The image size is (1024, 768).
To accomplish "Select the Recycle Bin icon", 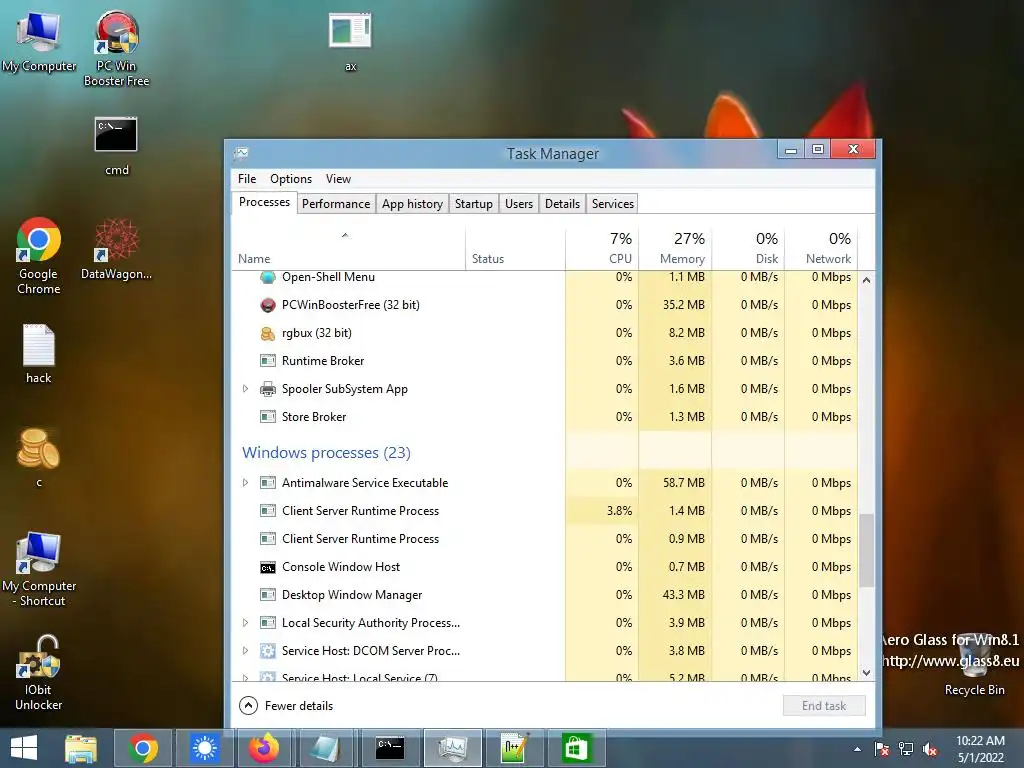I will point(974,666).
